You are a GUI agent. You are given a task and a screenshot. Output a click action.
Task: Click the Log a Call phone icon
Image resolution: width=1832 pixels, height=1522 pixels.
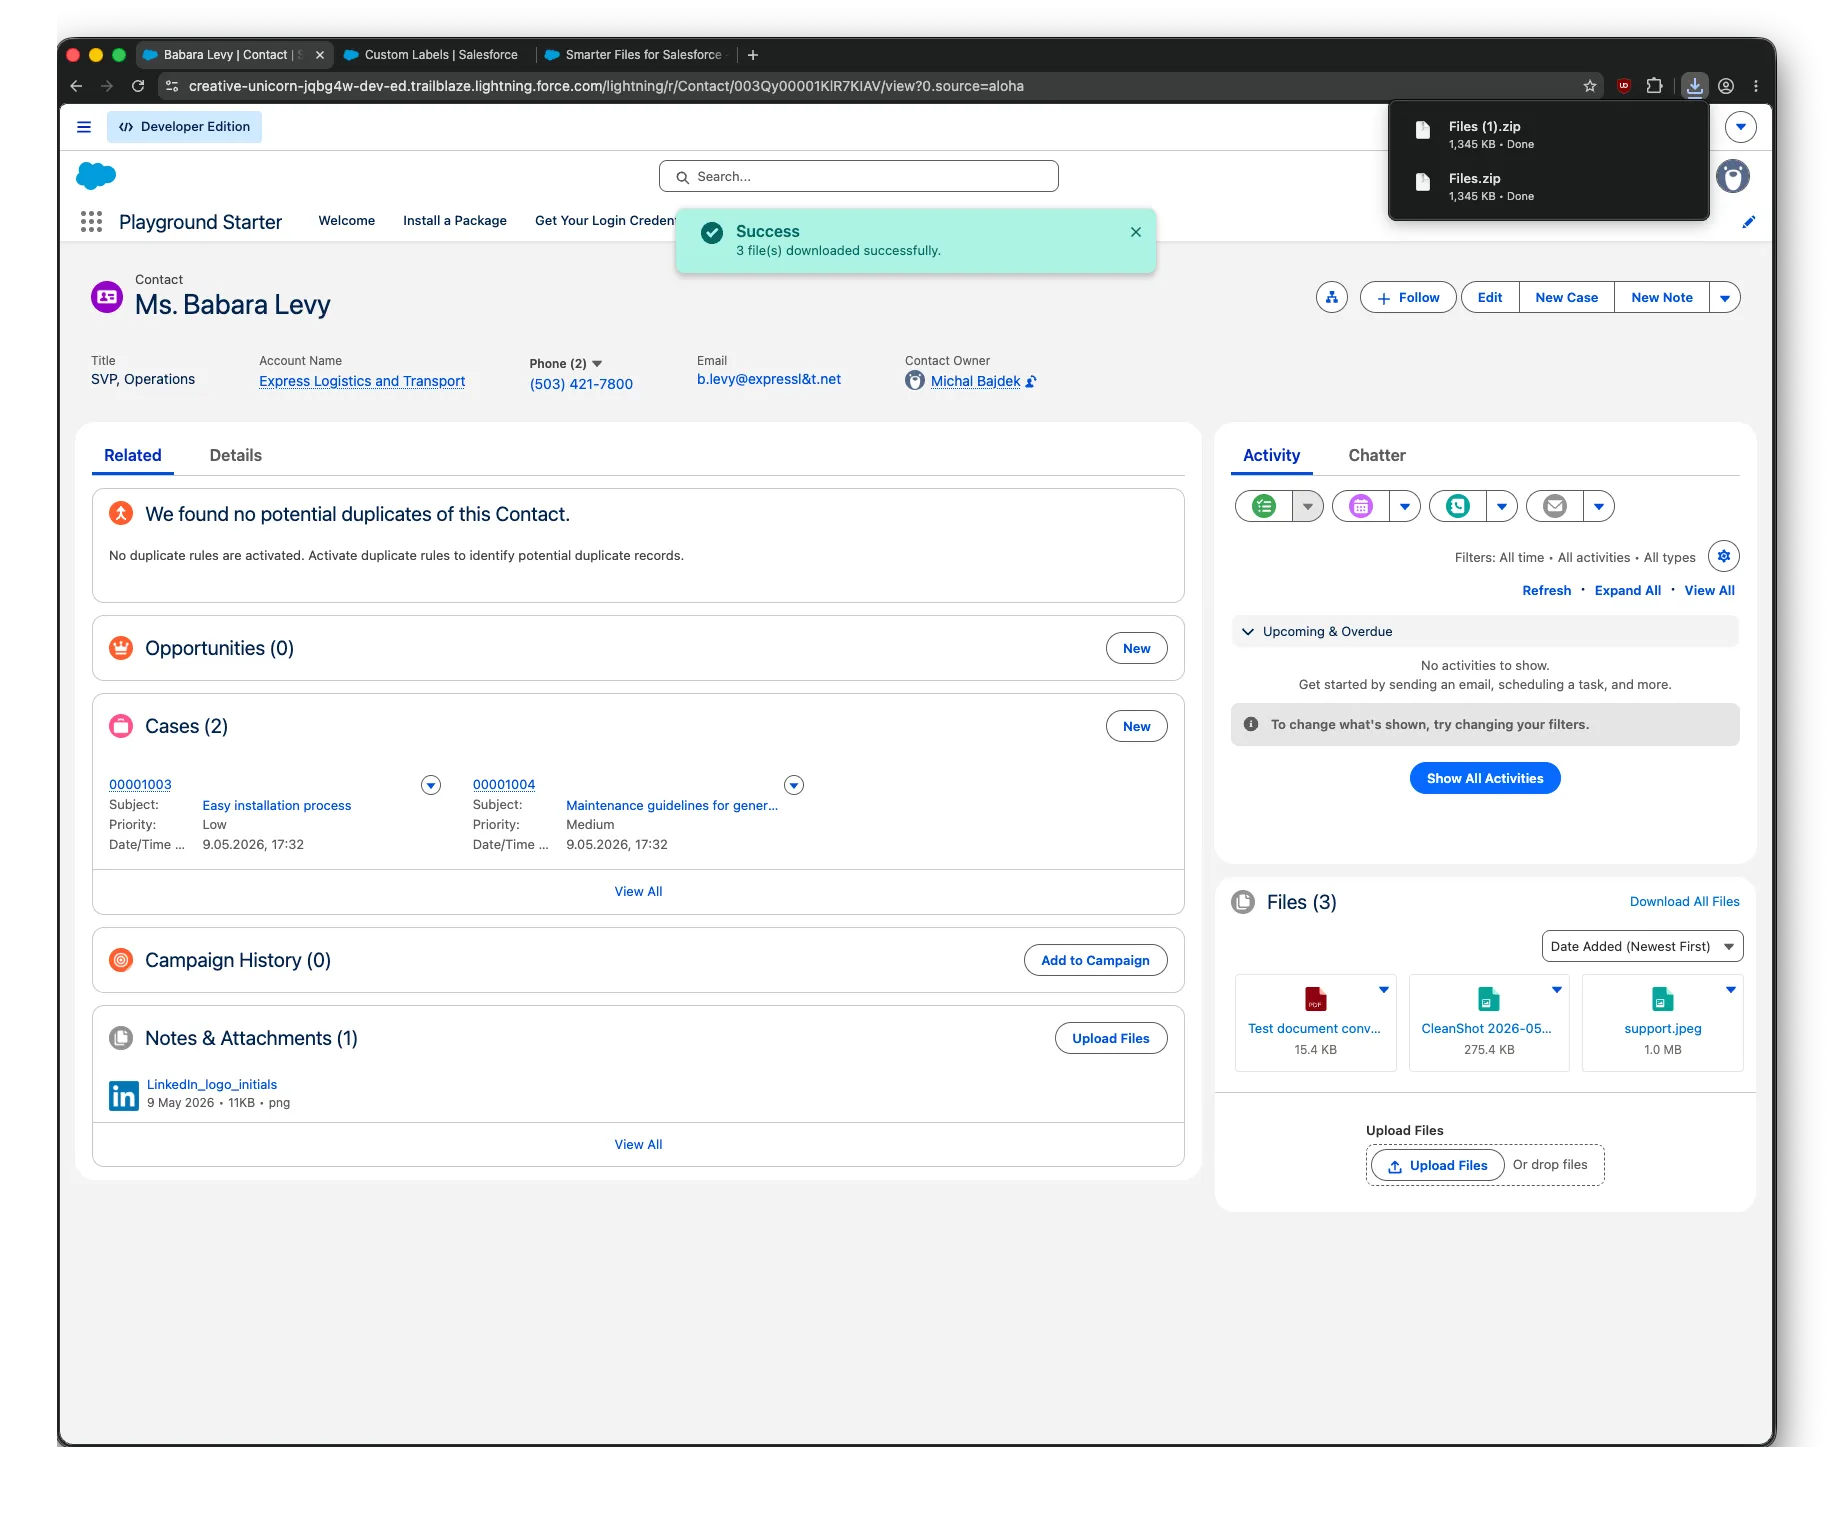click(1458, 506)
